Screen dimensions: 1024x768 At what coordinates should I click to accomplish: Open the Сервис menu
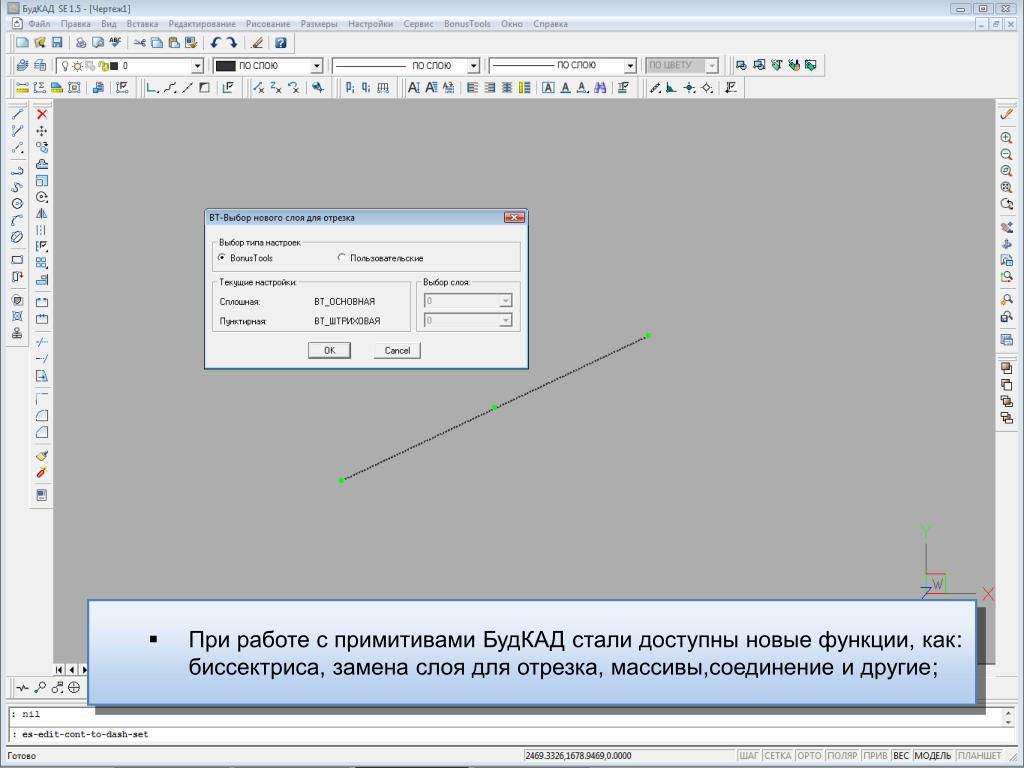pos(418,24)
